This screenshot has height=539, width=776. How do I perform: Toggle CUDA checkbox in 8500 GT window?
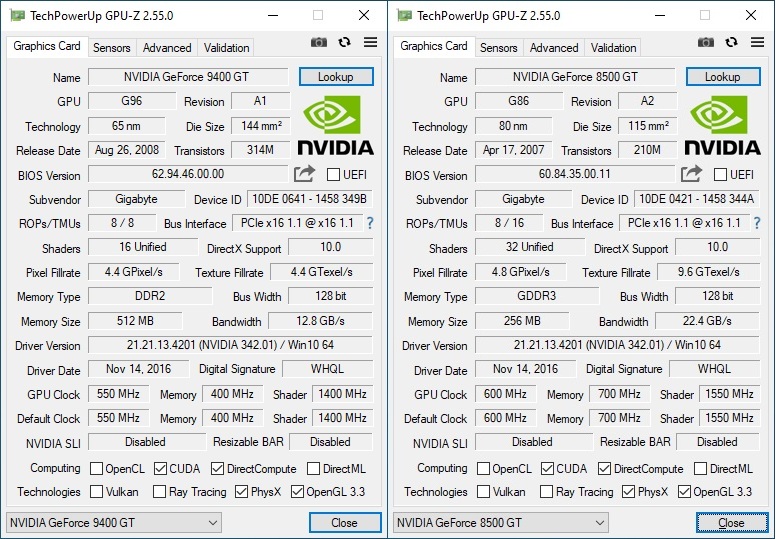[547, 468]
